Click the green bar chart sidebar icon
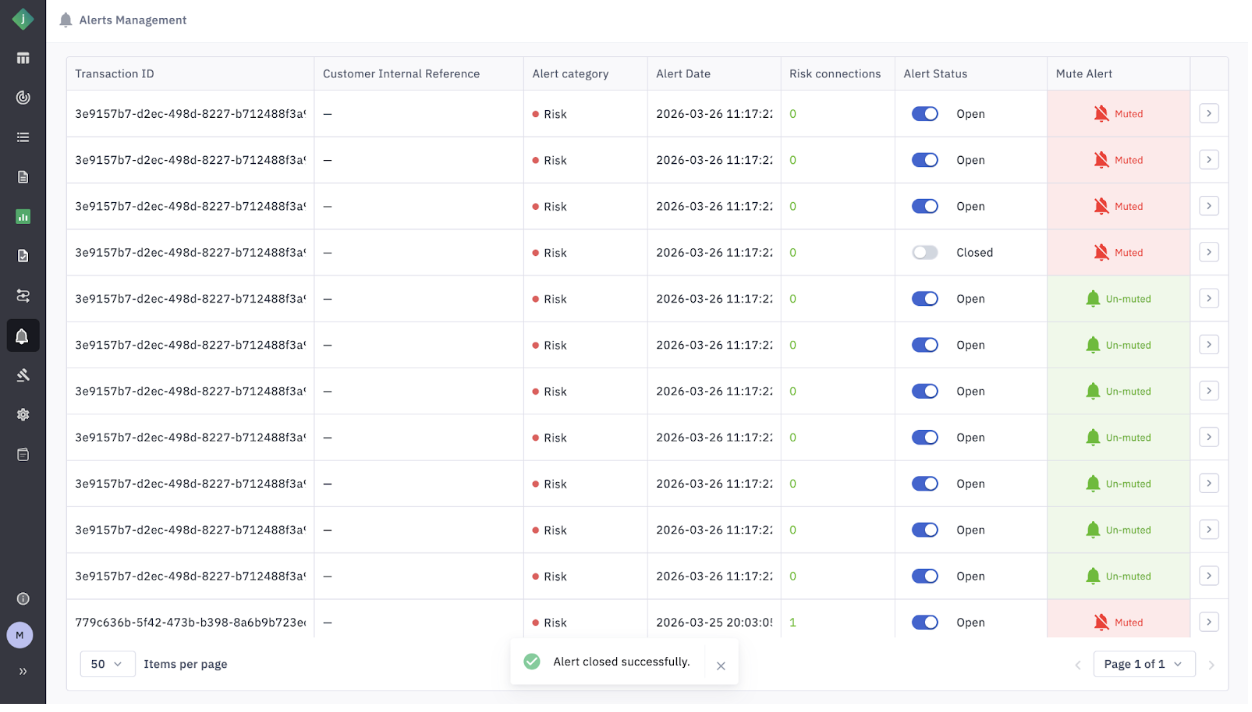Viewport: 1252px width, 712px height. (22, 216)
